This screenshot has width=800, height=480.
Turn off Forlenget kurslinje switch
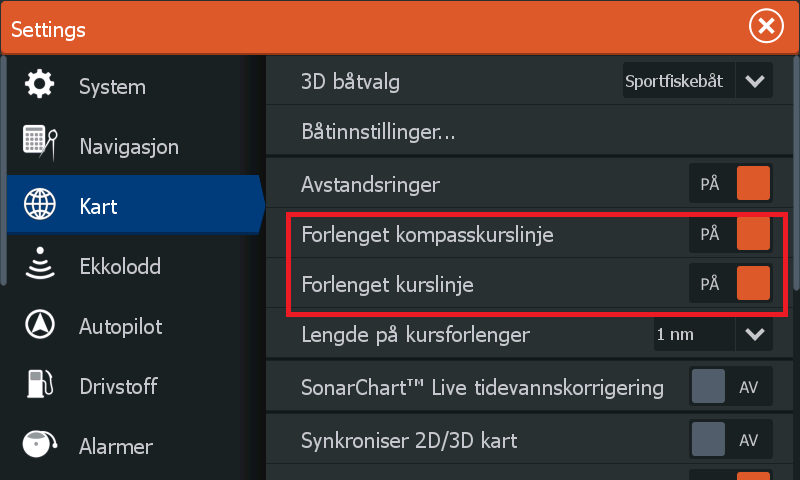[x=731, y=284]
